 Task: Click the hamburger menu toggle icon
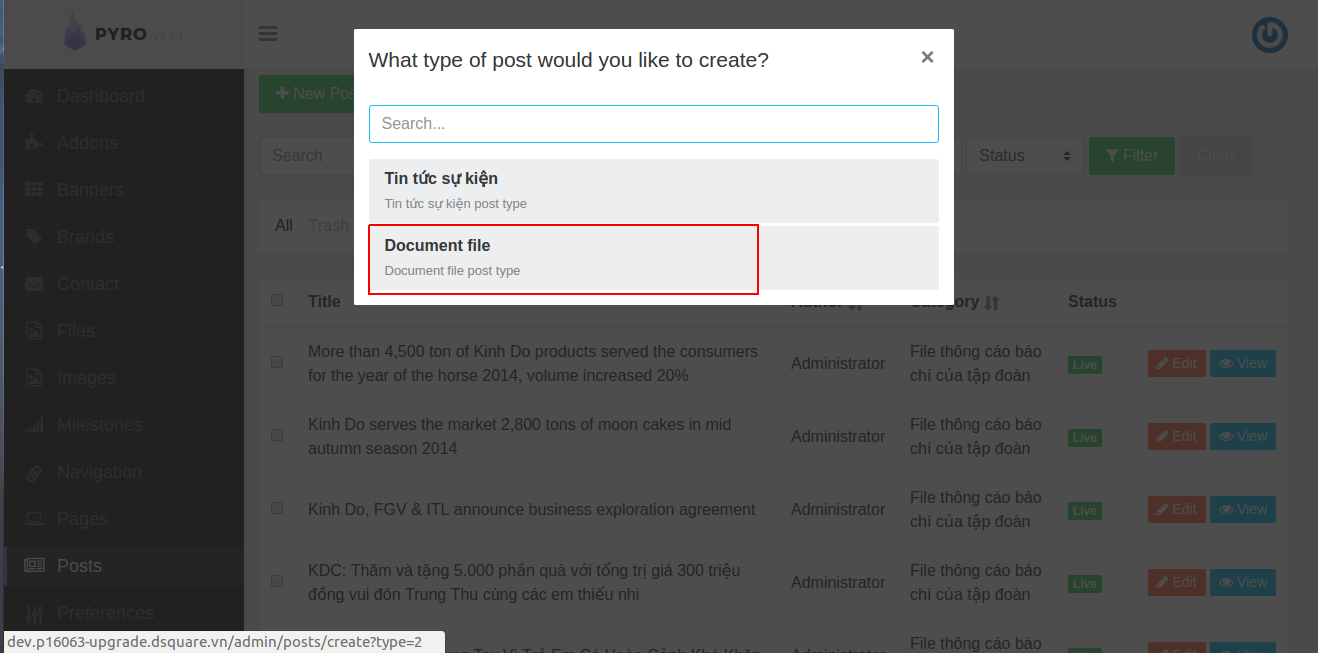tap(268, 34)
